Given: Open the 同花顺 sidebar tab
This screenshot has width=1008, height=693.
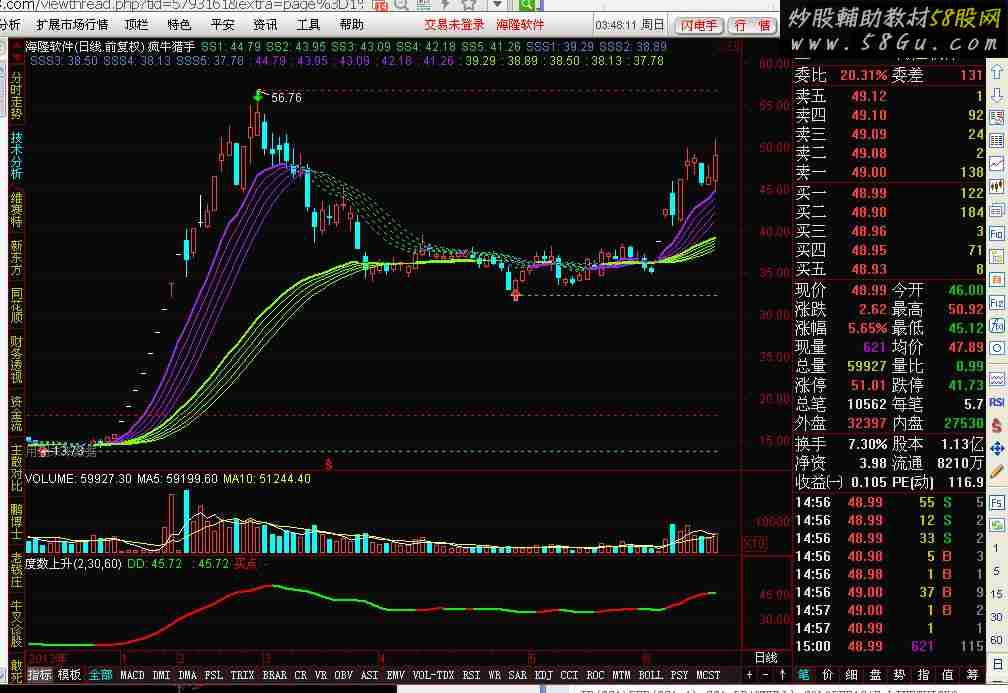Looking at the screenshot, I should [x=16, y=305].
